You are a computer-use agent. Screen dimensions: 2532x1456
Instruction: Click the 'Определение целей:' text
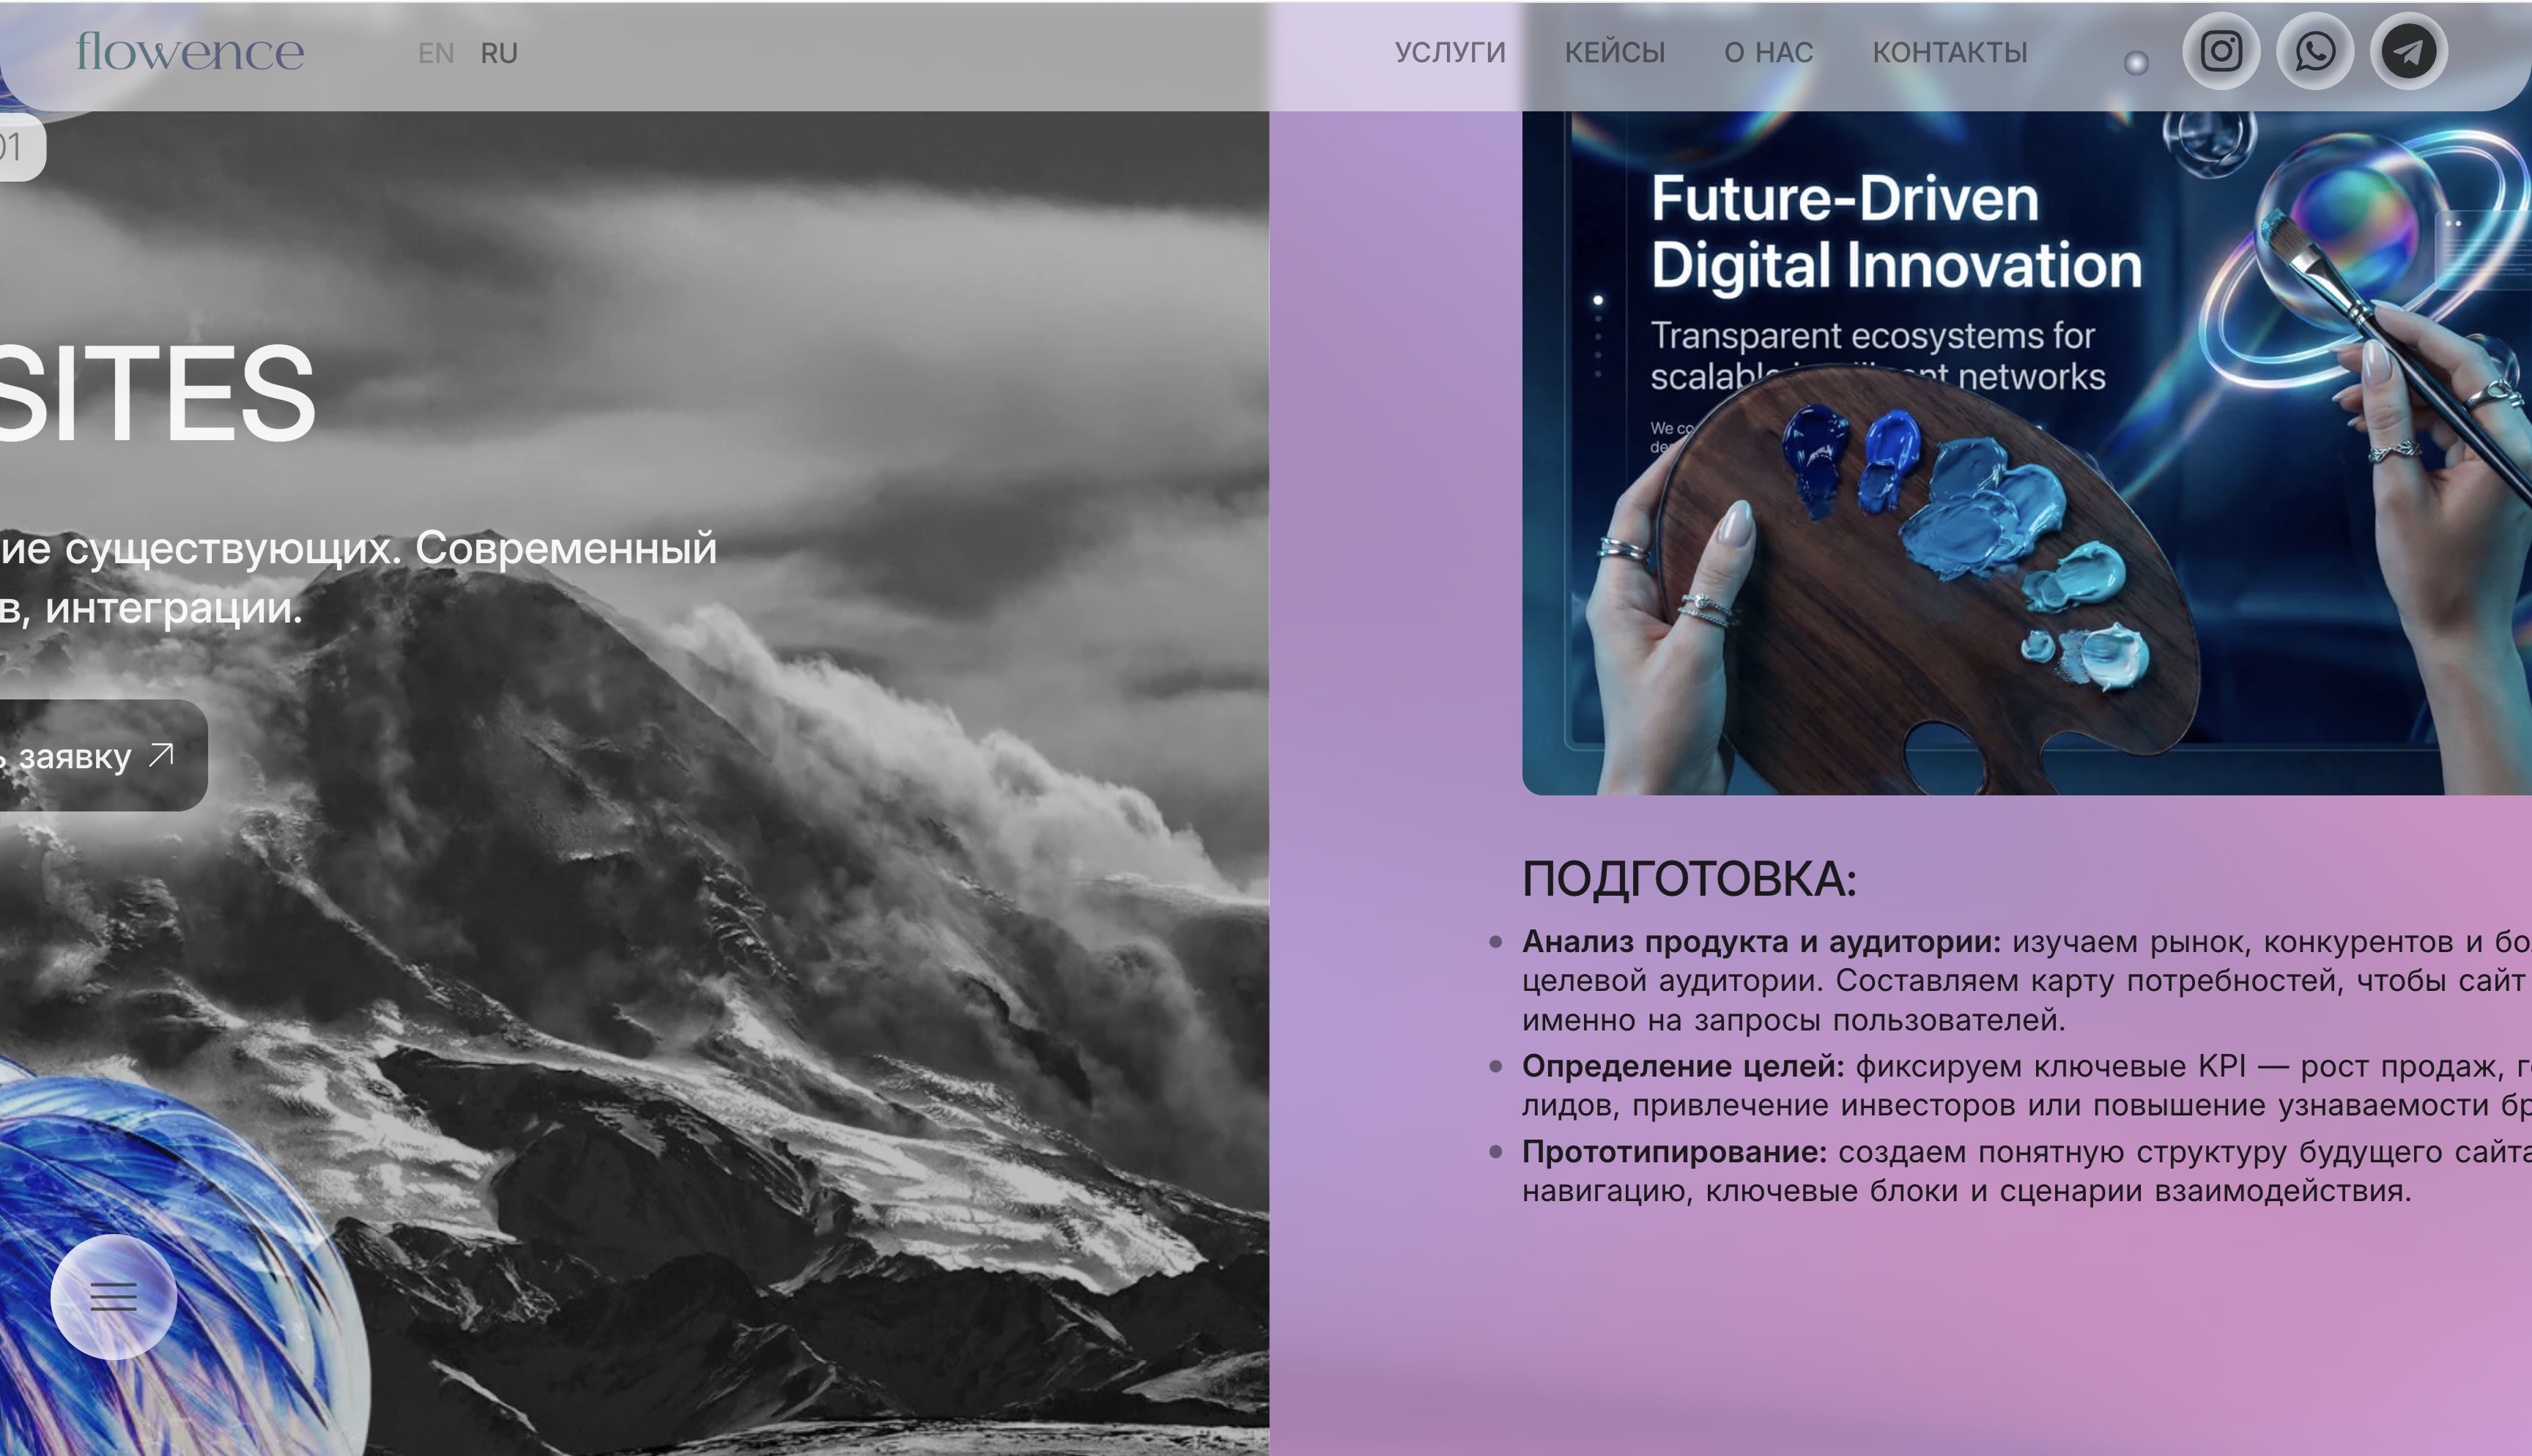[x=1683, y=1066]
